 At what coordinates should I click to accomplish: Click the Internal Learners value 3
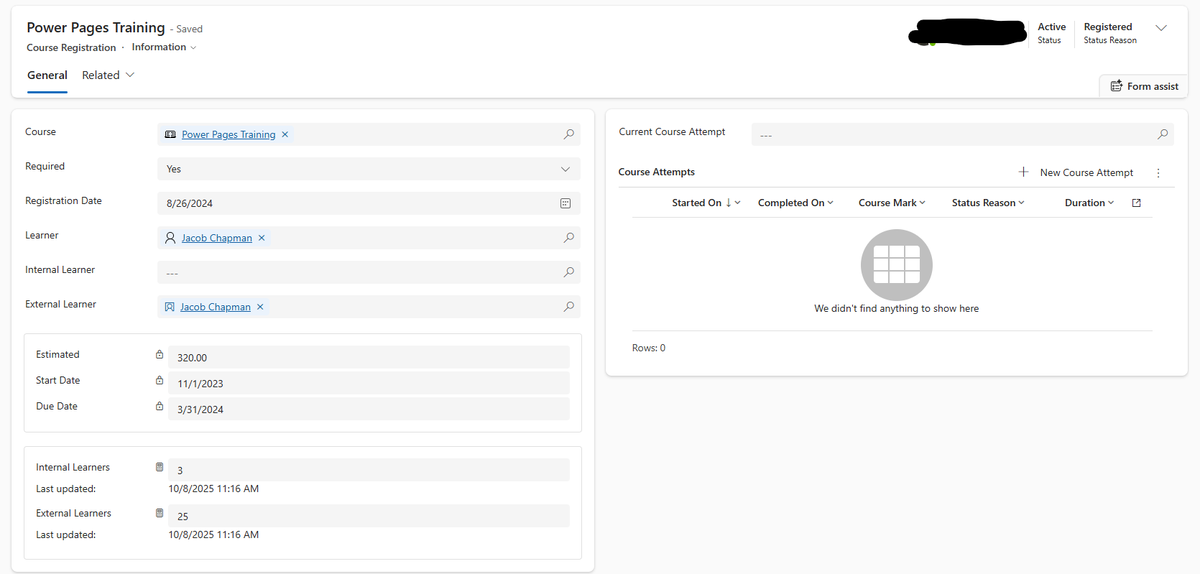click(369, 470)
